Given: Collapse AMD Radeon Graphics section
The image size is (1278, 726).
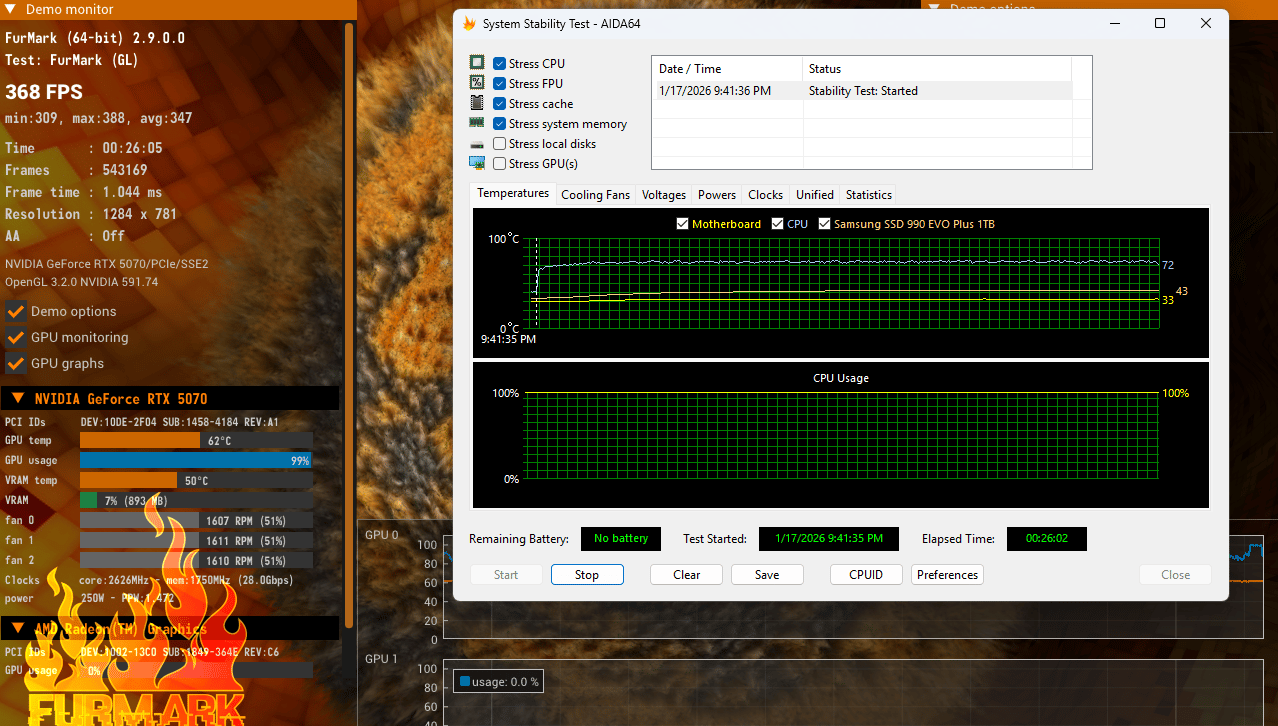Looking at the screenshot, I should coord(18,629).
